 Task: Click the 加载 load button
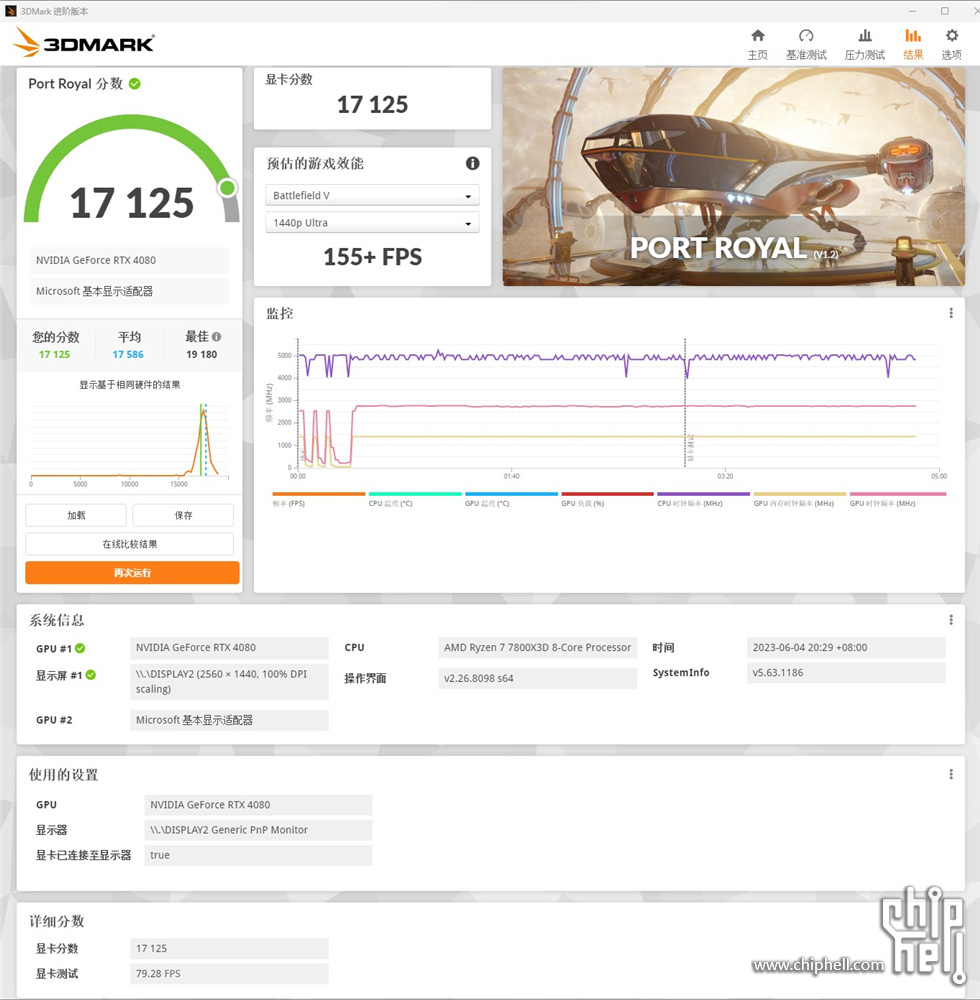pyautogui.click(x=76, y=515)
